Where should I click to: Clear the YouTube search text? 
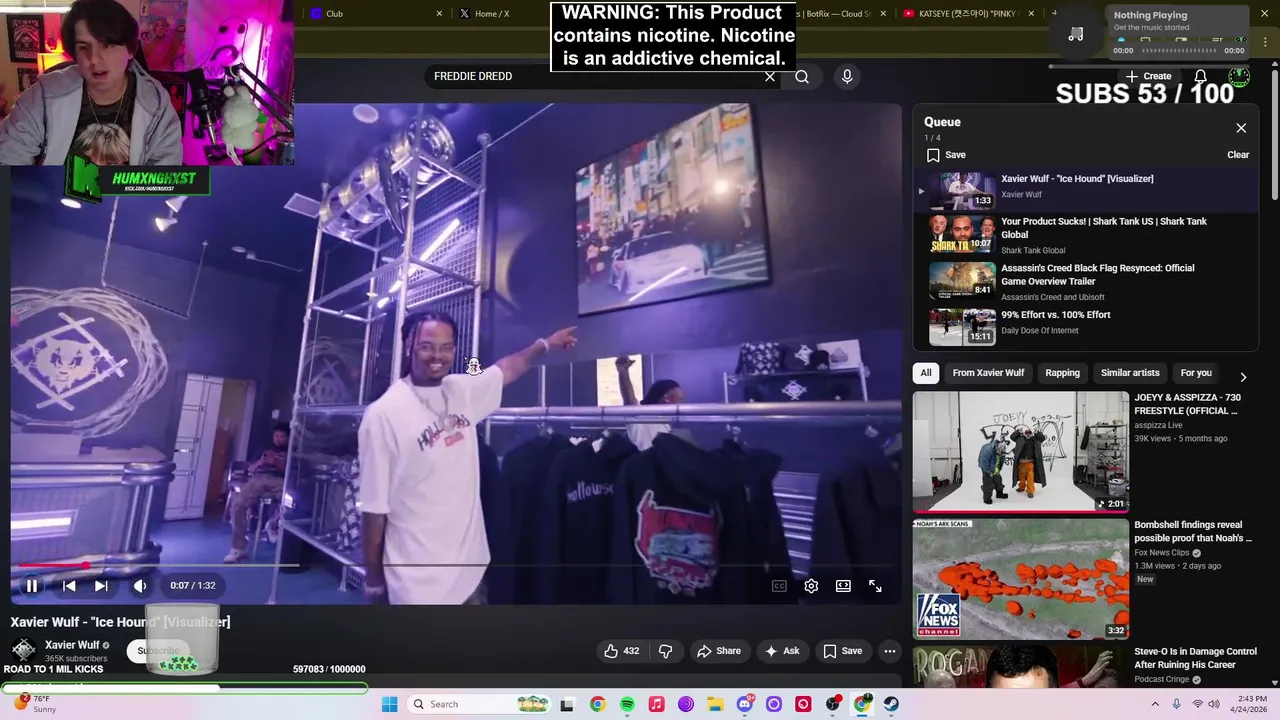coord(770,76)
